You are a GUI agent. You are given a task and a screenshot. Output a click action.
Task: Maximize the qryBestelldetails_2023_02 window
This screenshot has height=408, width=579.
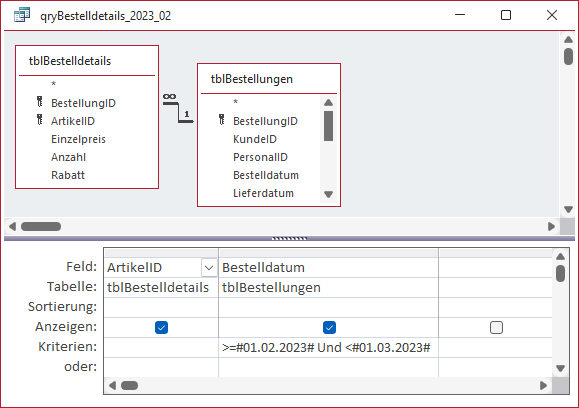[x=506, y=15]
